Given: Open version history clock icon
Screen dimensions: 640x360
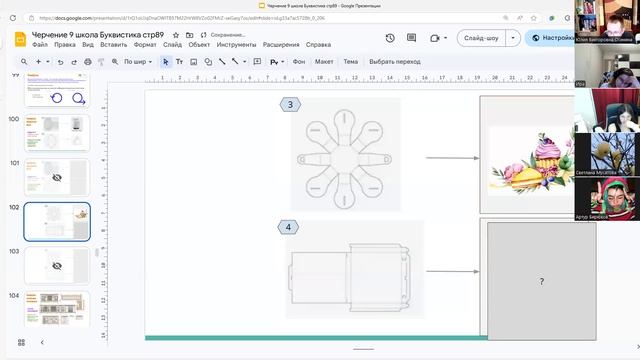Looking at the screenshot, I should pyautogui.click(x=390, y=38).
